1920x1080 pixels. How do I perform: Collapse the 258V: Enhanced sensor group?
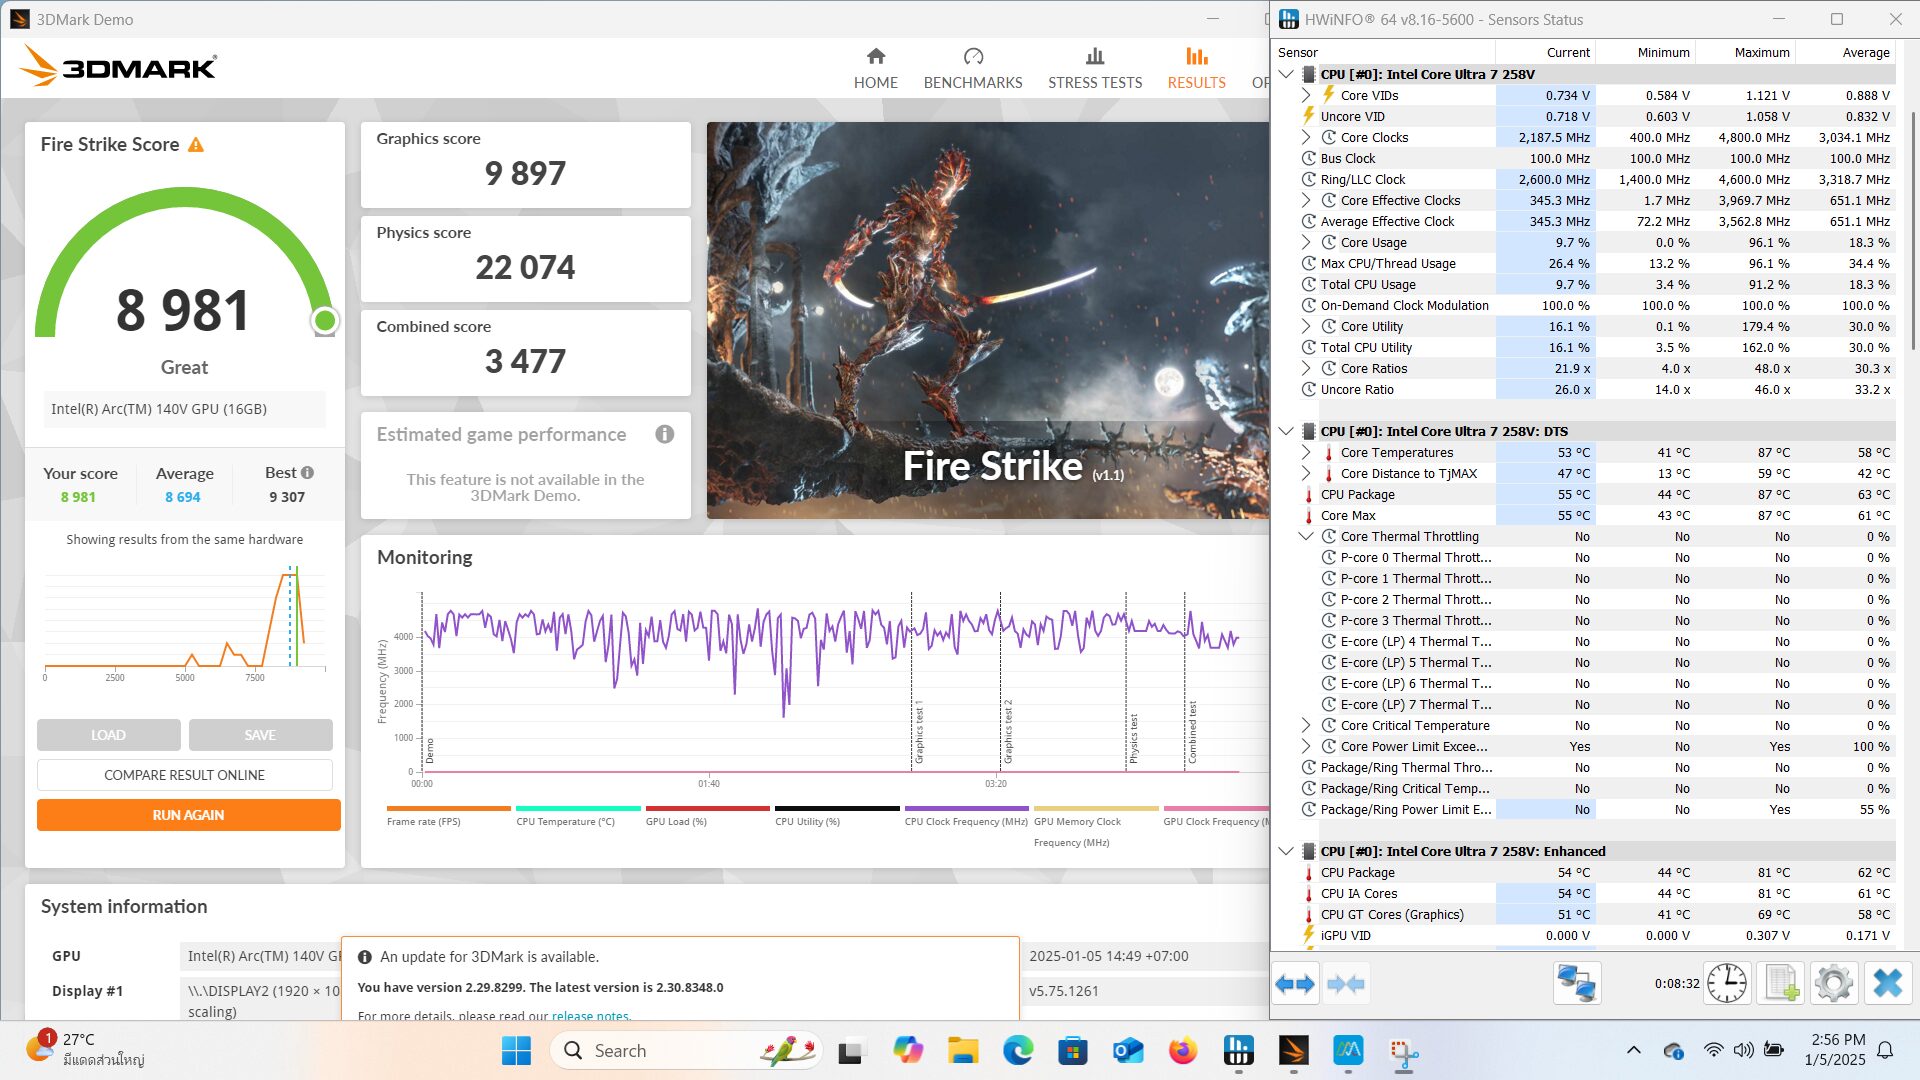pos(1287,851)
